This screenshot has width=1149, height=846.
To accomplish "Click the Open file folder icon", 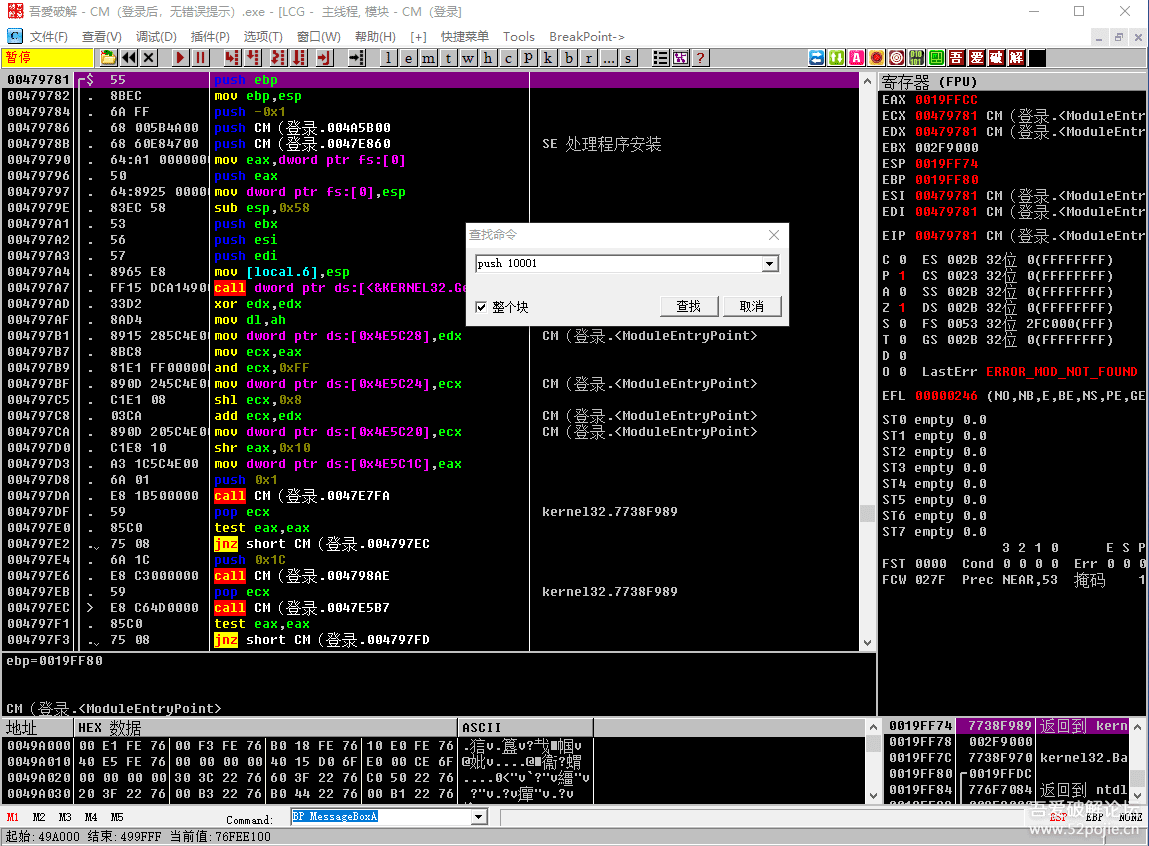I will click(108, 58).
